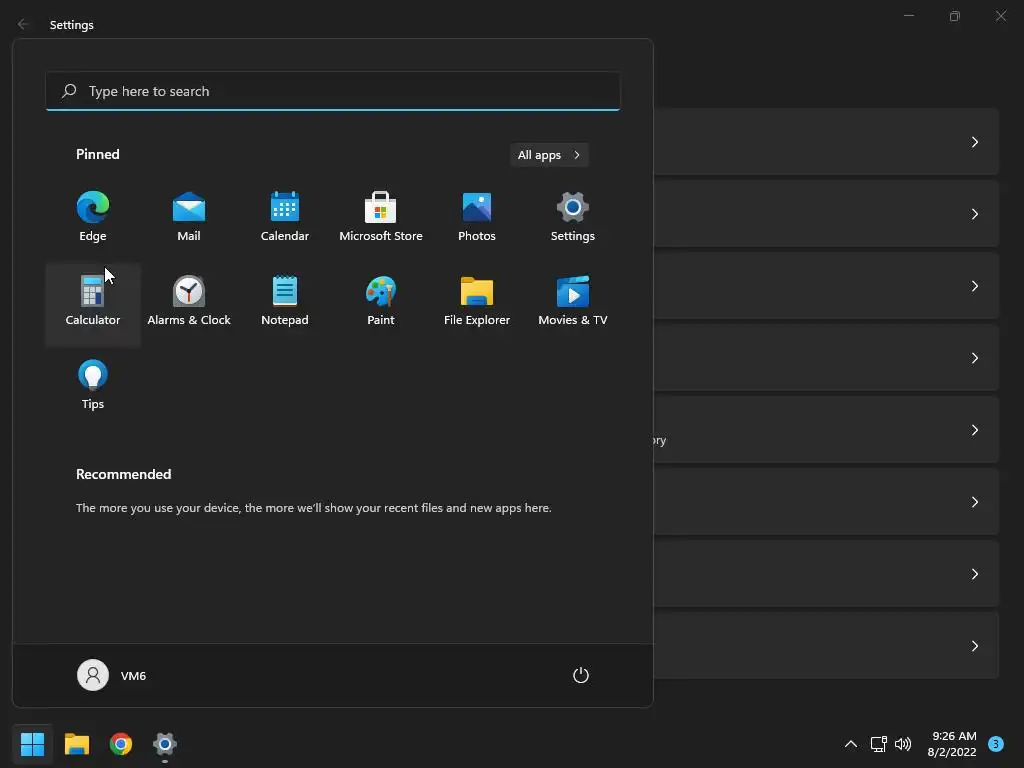The height and width of the screenshot is (768, 1024).
Task: Open the Paint app
Action: [x=381, y=301]
